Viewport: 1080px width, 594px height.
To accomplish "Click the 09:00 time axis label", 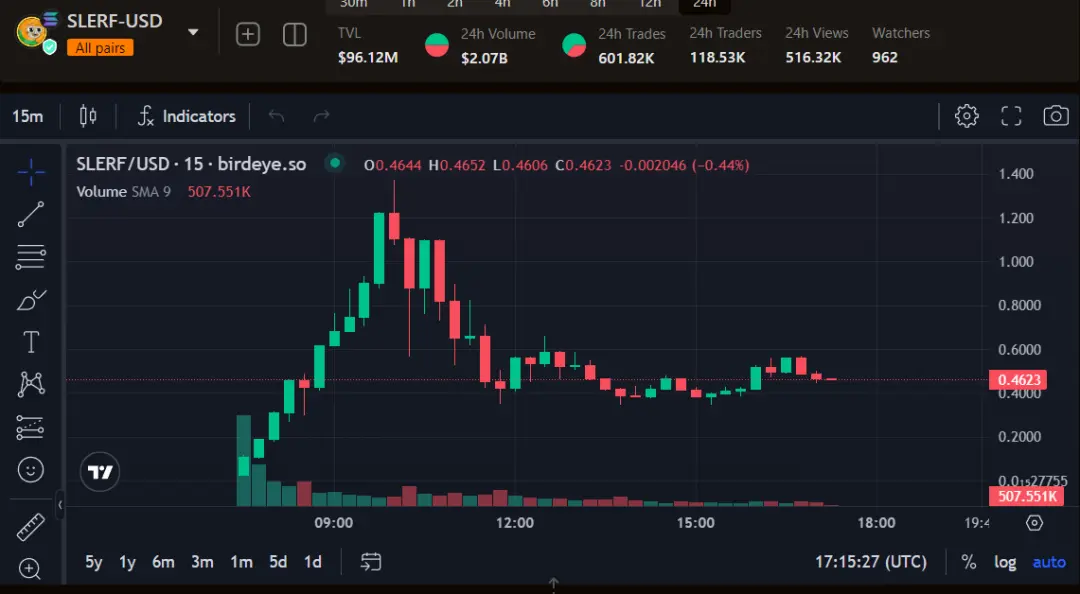I will point(333,523).
